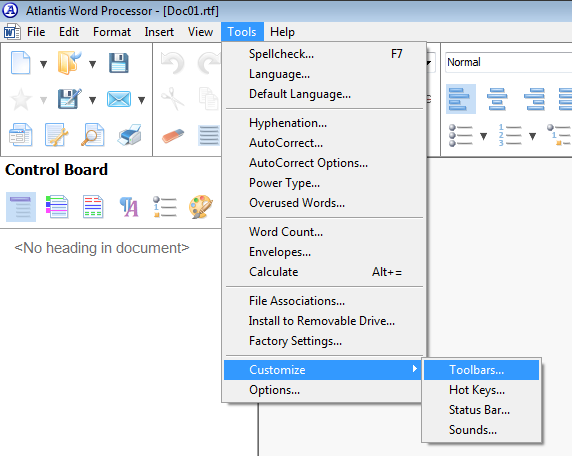The width and height of the screenshot is (572, 456).
Task: Select Center alignment icon
Action: pyautogui.click(x=497, y=99)
